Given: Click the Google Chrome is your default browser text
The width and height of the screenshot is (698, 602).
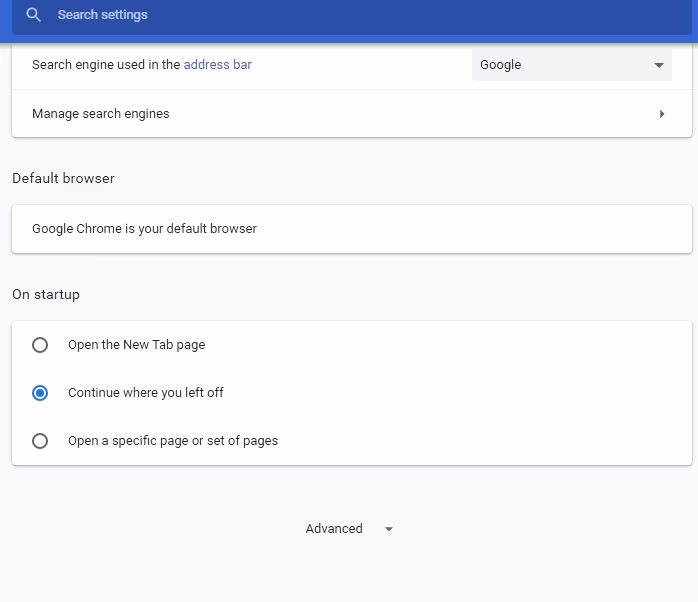Looking at the screenshot, I should click(144, 229).
